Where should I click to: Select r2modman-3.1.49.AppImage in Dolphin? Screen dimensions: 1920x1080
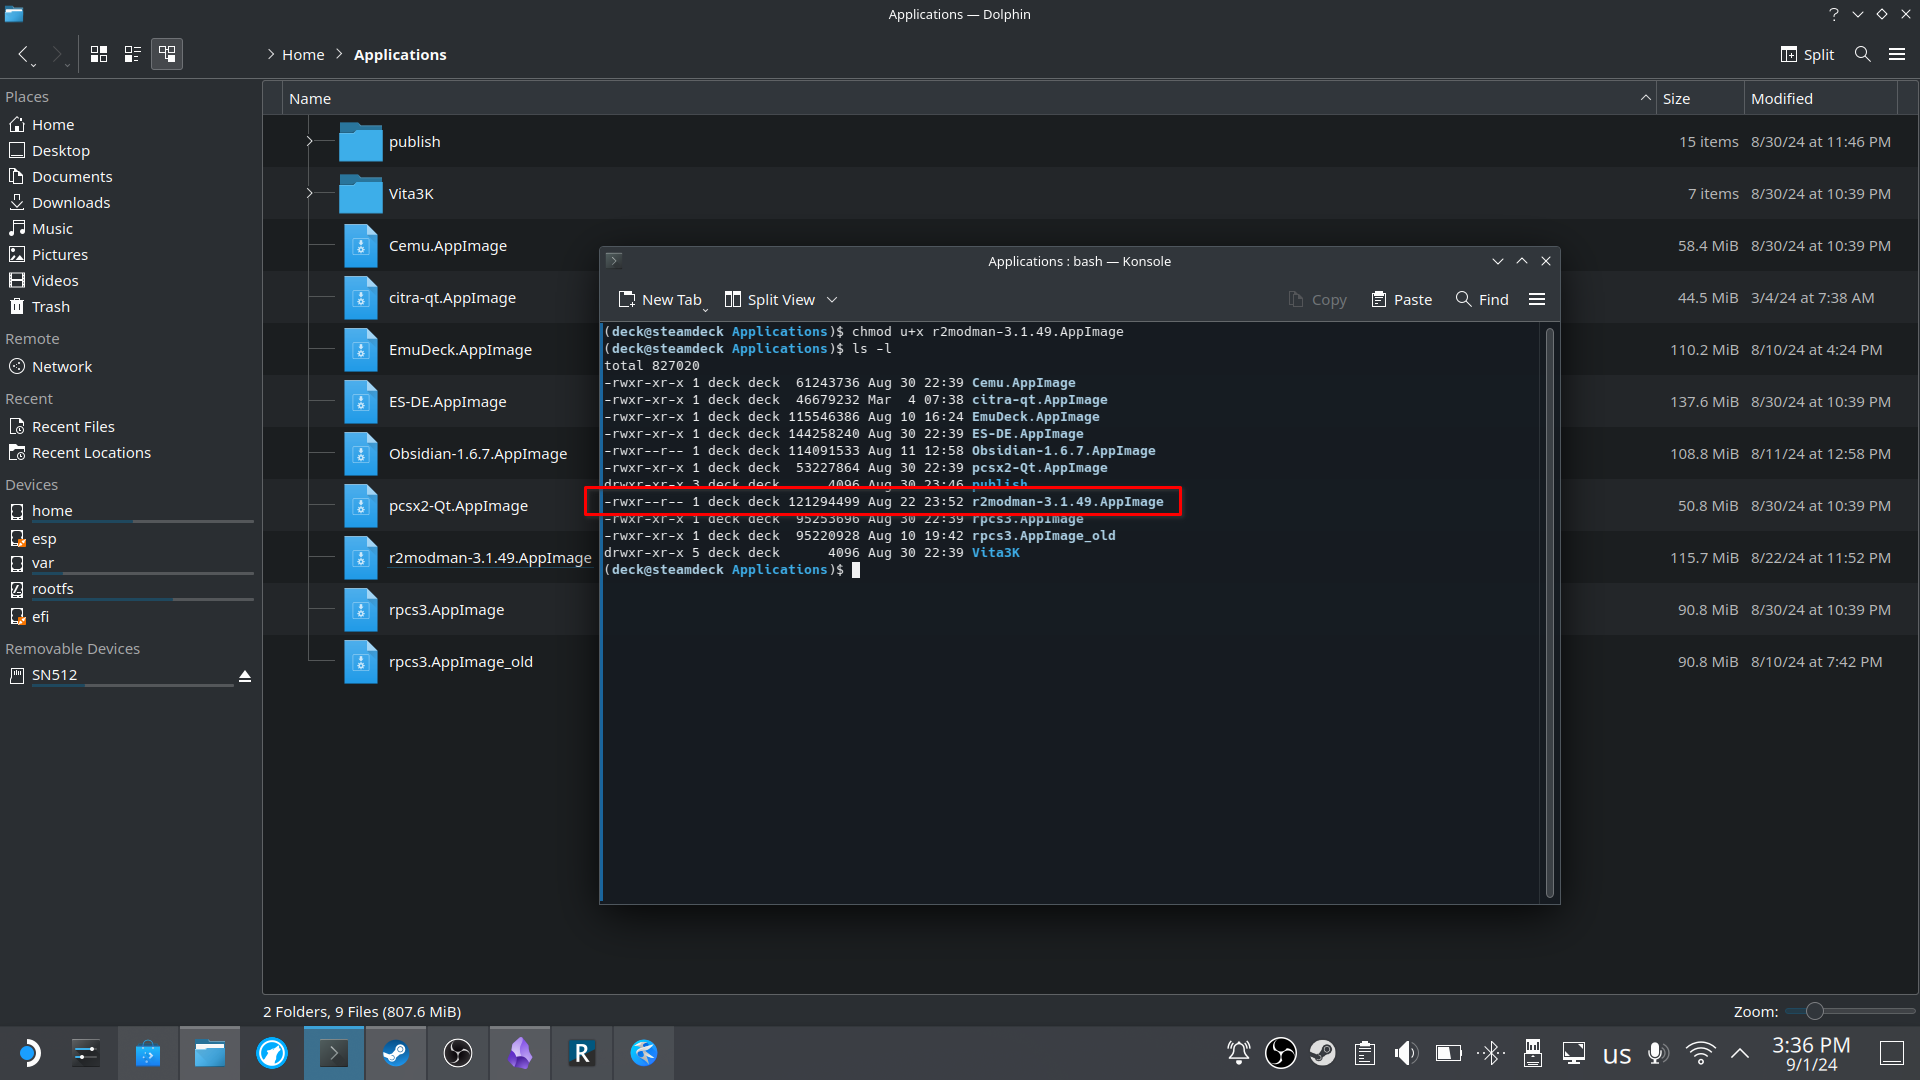pyautogui.click(x=490, y=558)
